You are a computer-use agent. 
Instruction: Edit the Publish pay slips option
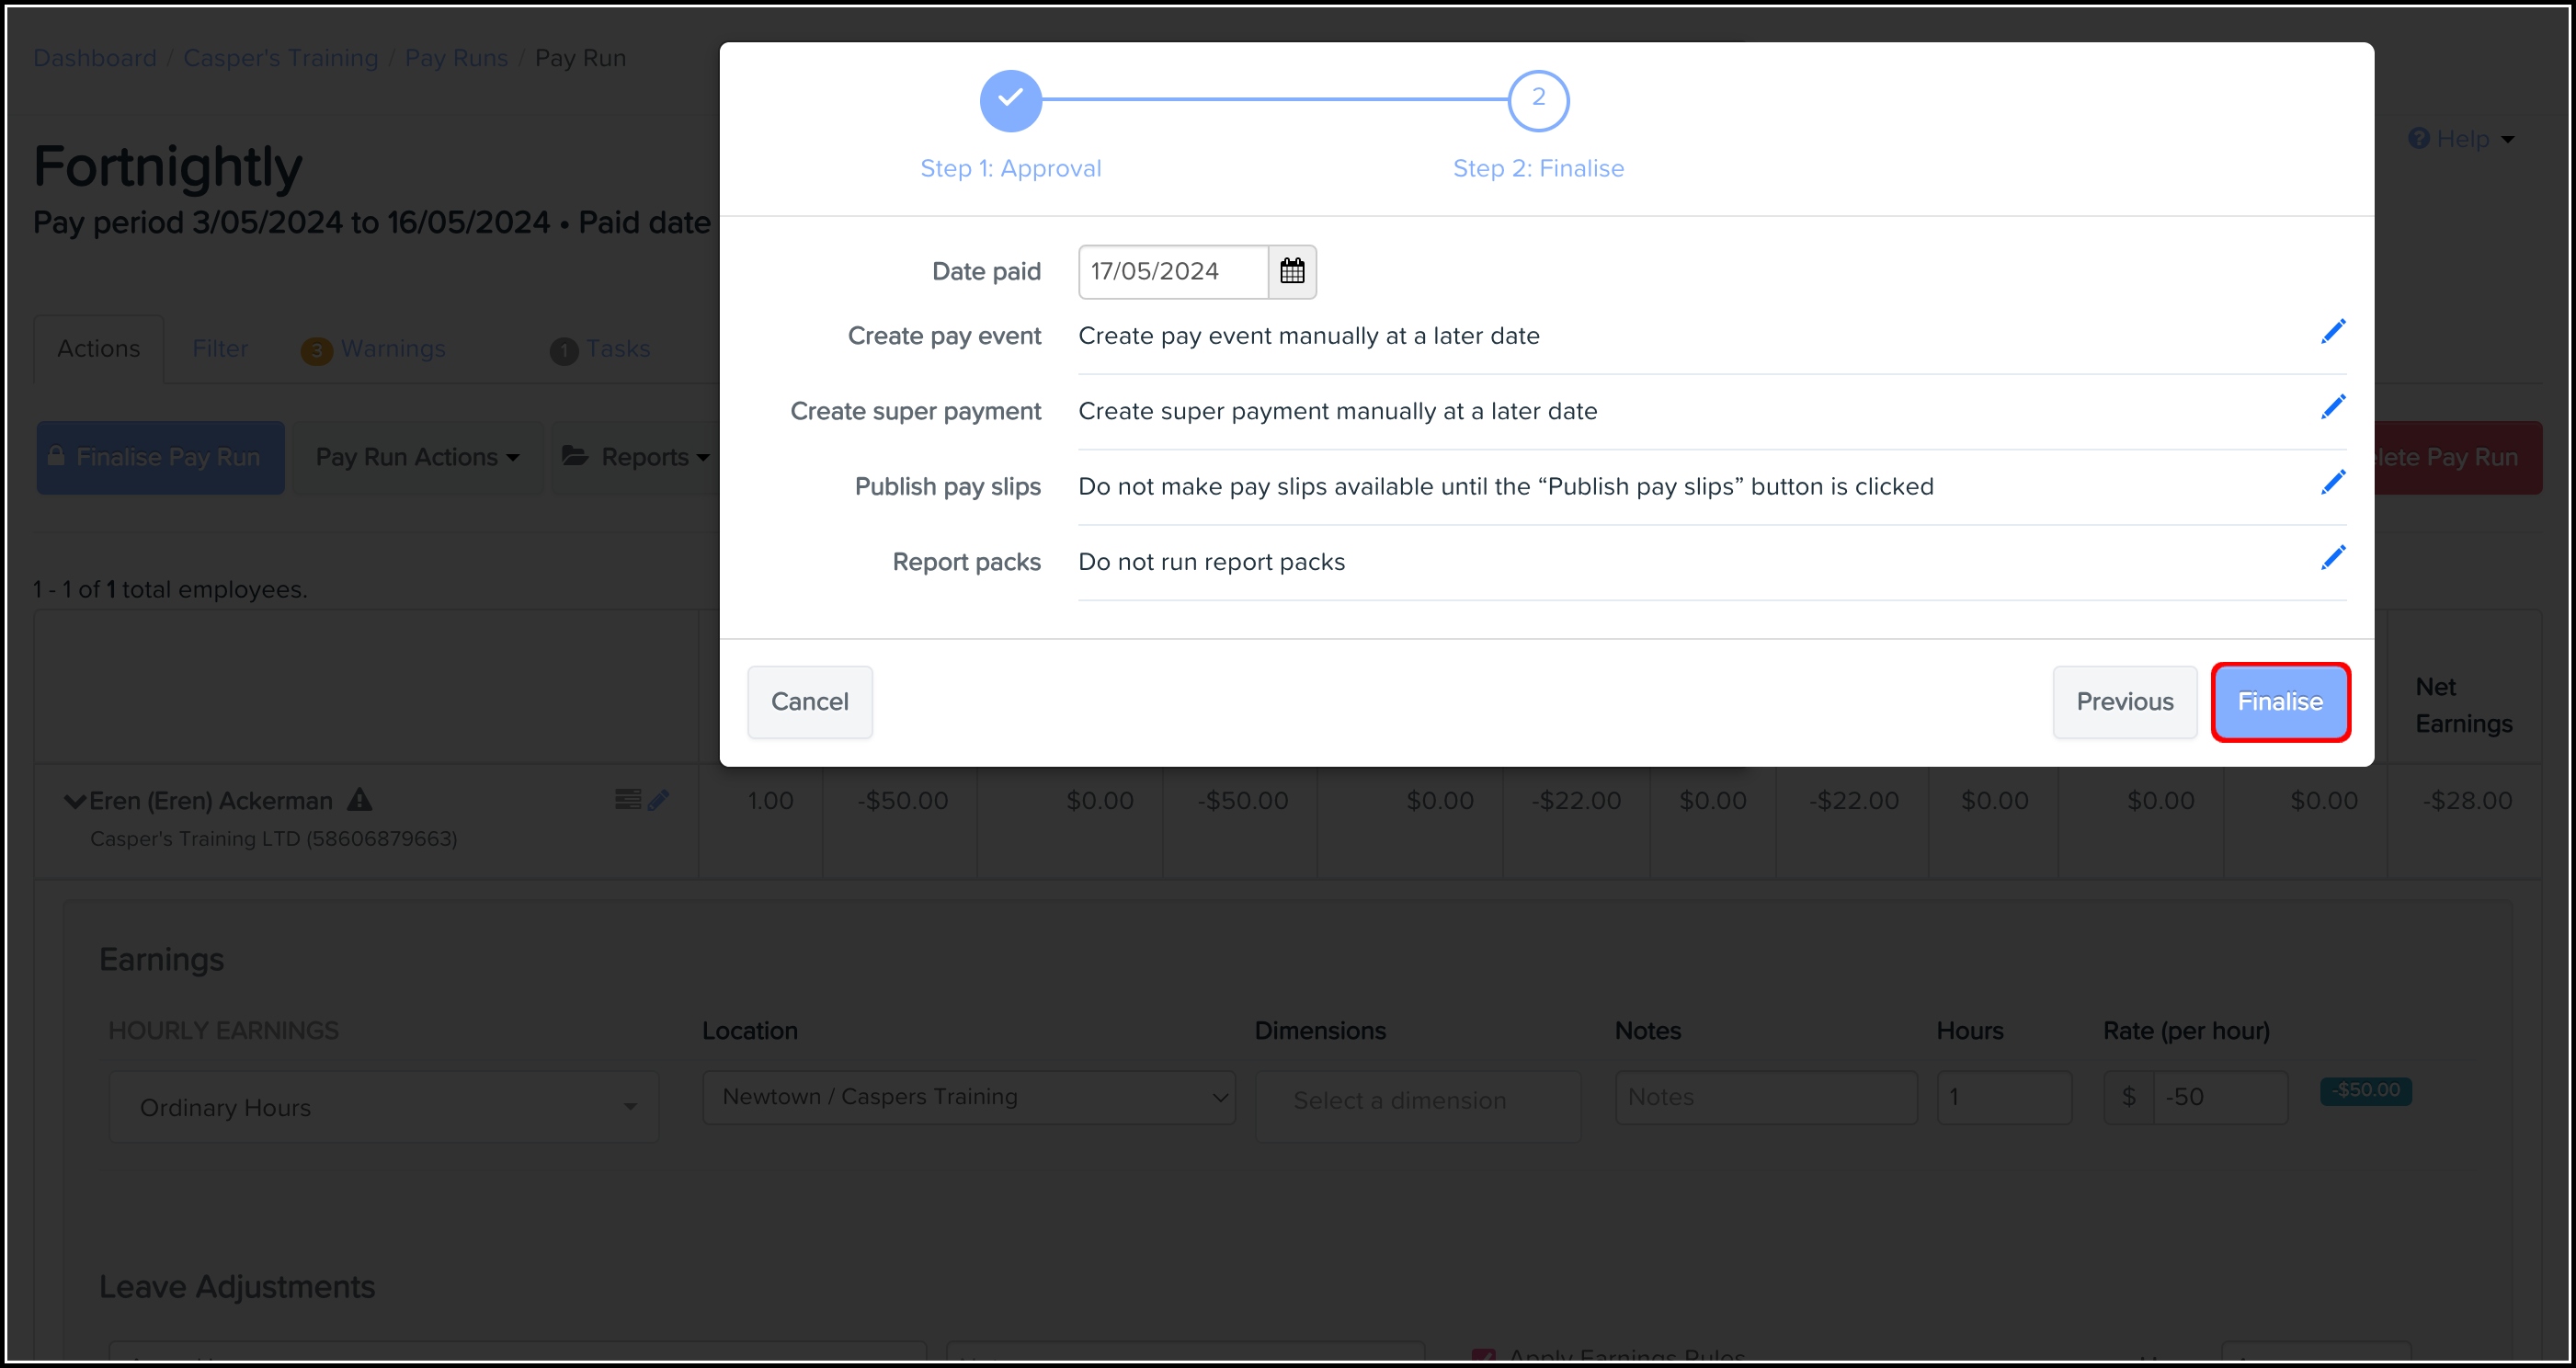click(x=2333, y=483)
